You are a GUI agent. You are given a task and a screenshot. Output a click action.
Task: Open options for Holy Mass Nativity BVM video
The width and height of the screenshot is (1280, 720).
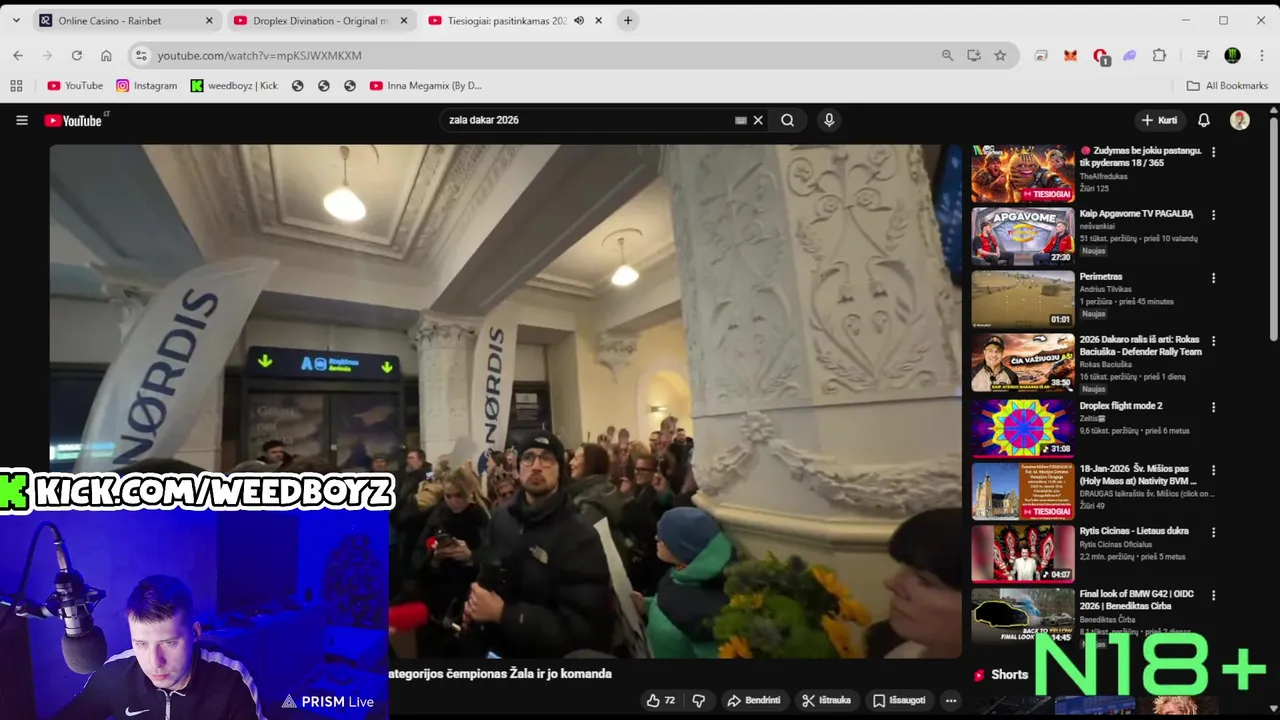(1213, 470)
